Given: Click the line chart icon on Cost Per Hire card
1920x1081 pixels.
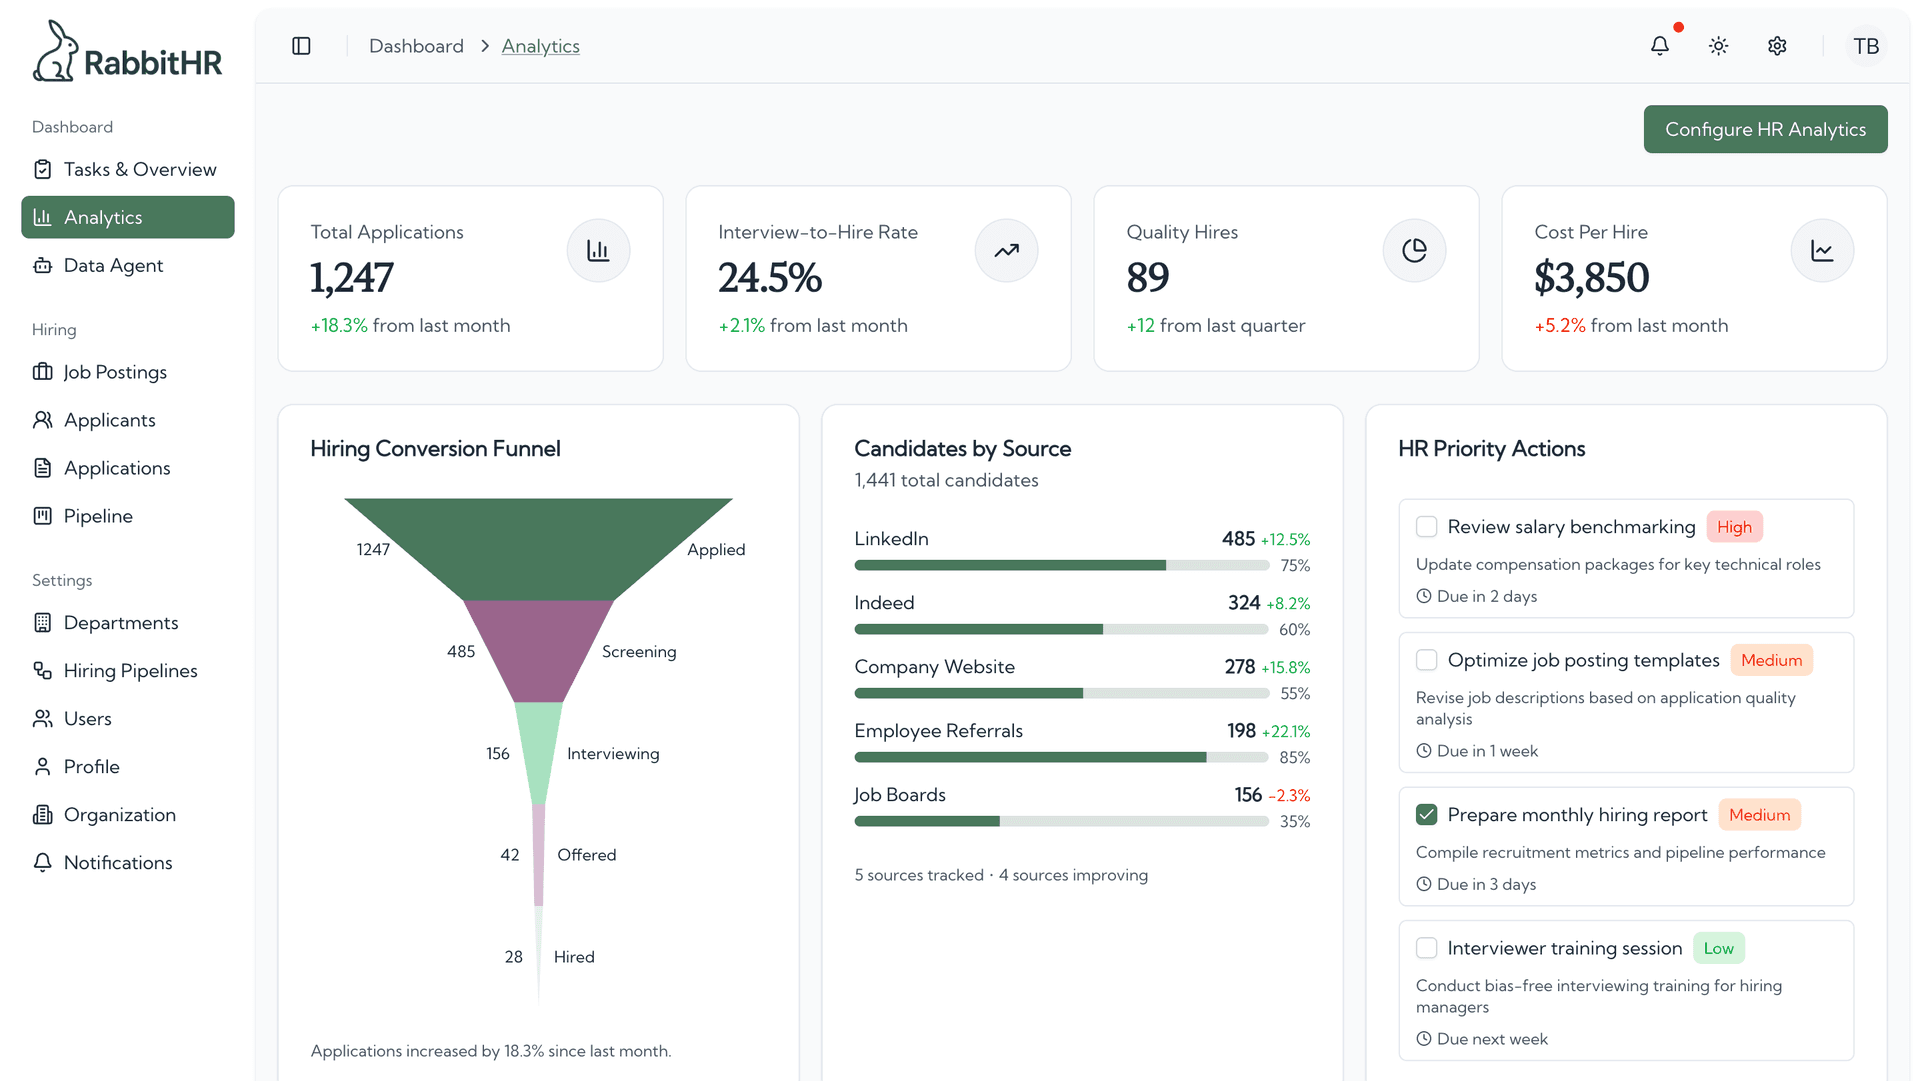Looking at the screenshot, I should point(1822,250).
